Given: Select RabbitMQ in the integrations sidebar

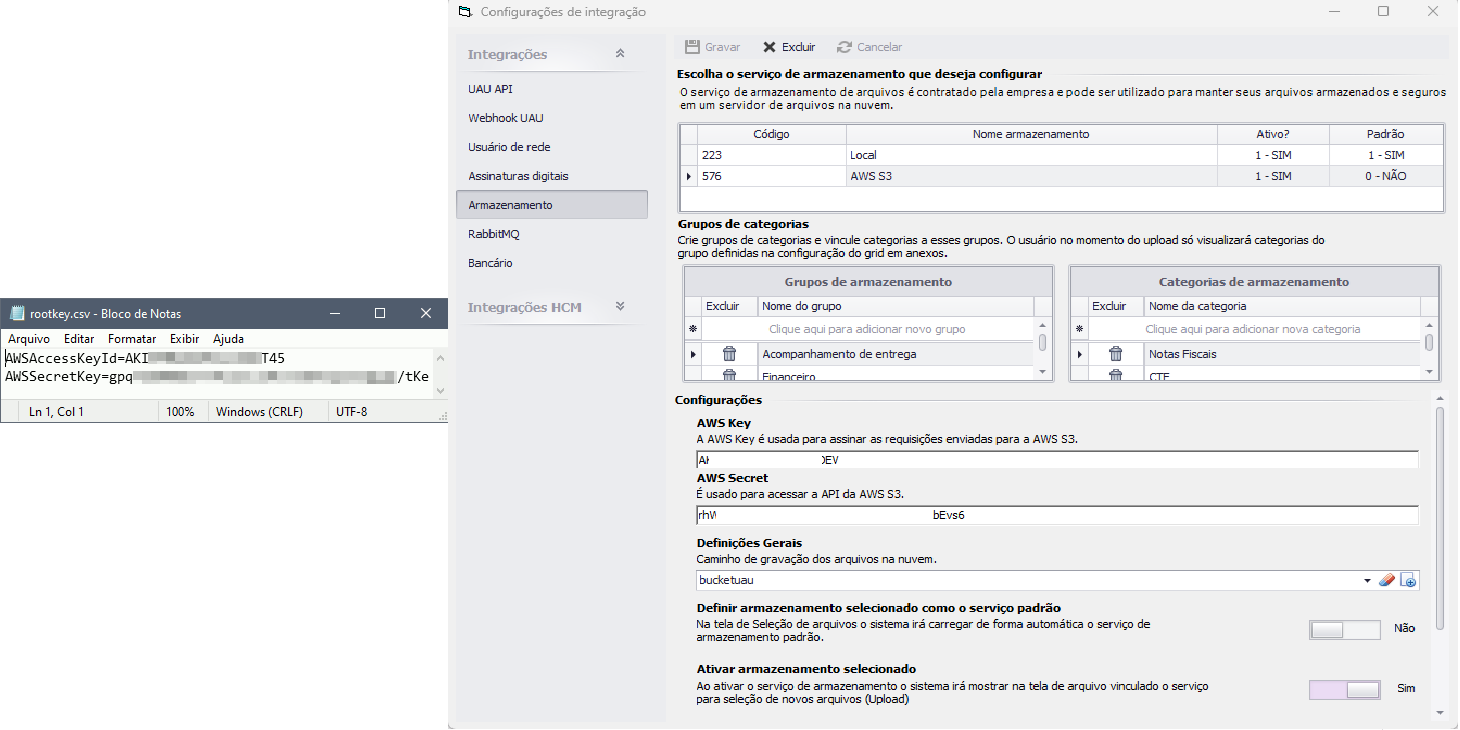Looking at the screenshot, I should click(x=494, y=234).
